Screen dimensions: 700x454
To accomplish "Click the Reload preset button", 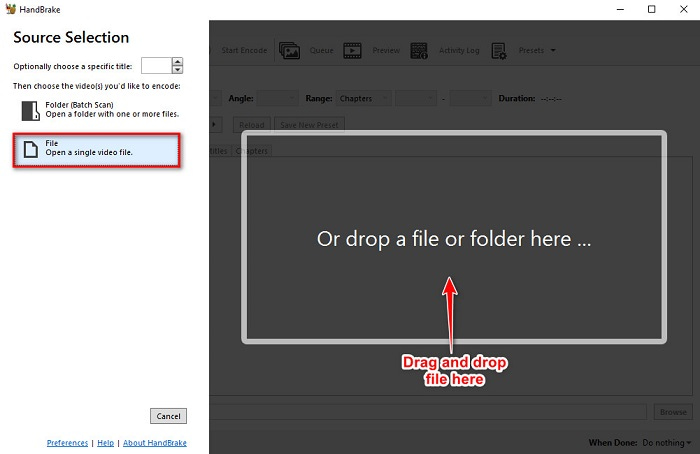I will [x=252, y=125].
